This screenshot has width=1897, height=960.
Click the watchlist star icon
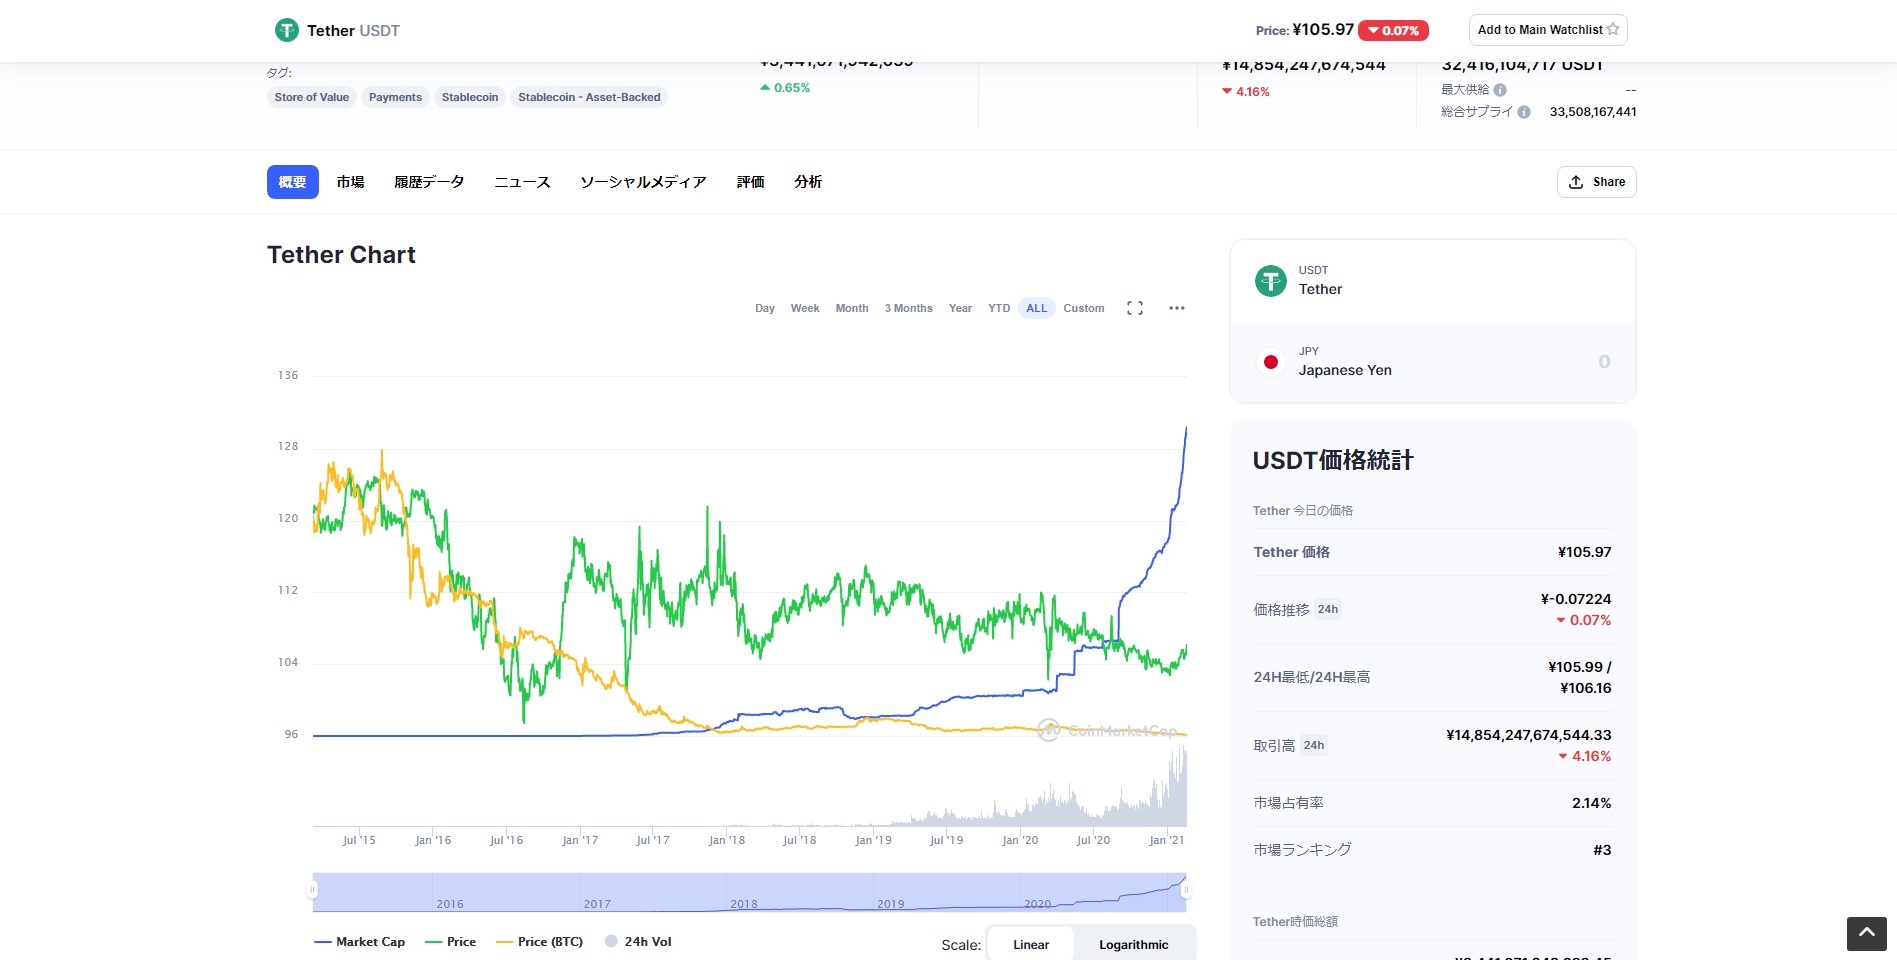click(x=1612, y=30)
